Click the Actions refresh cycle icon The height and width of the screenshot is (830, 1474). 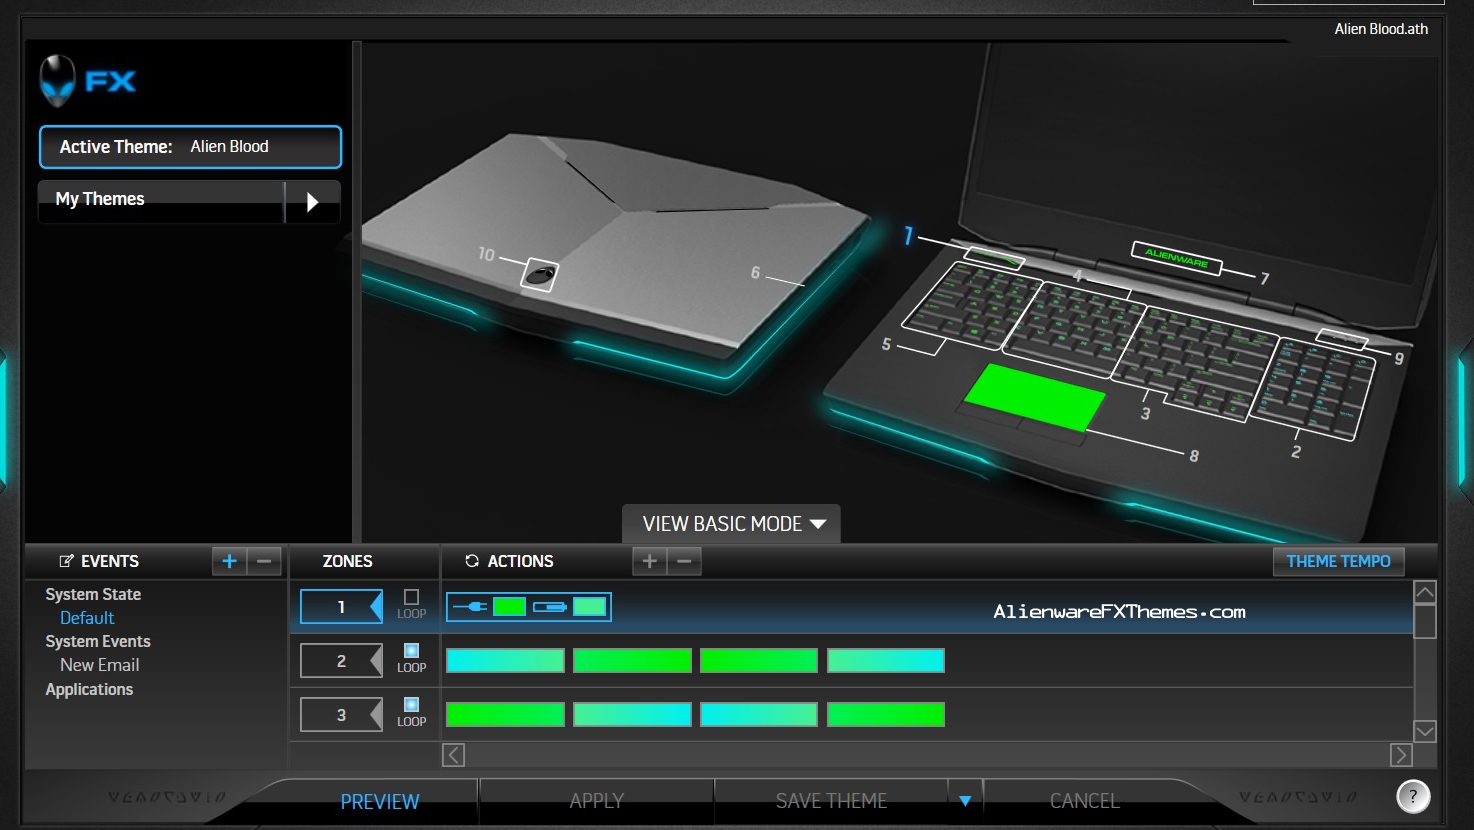tap(472, 561)
